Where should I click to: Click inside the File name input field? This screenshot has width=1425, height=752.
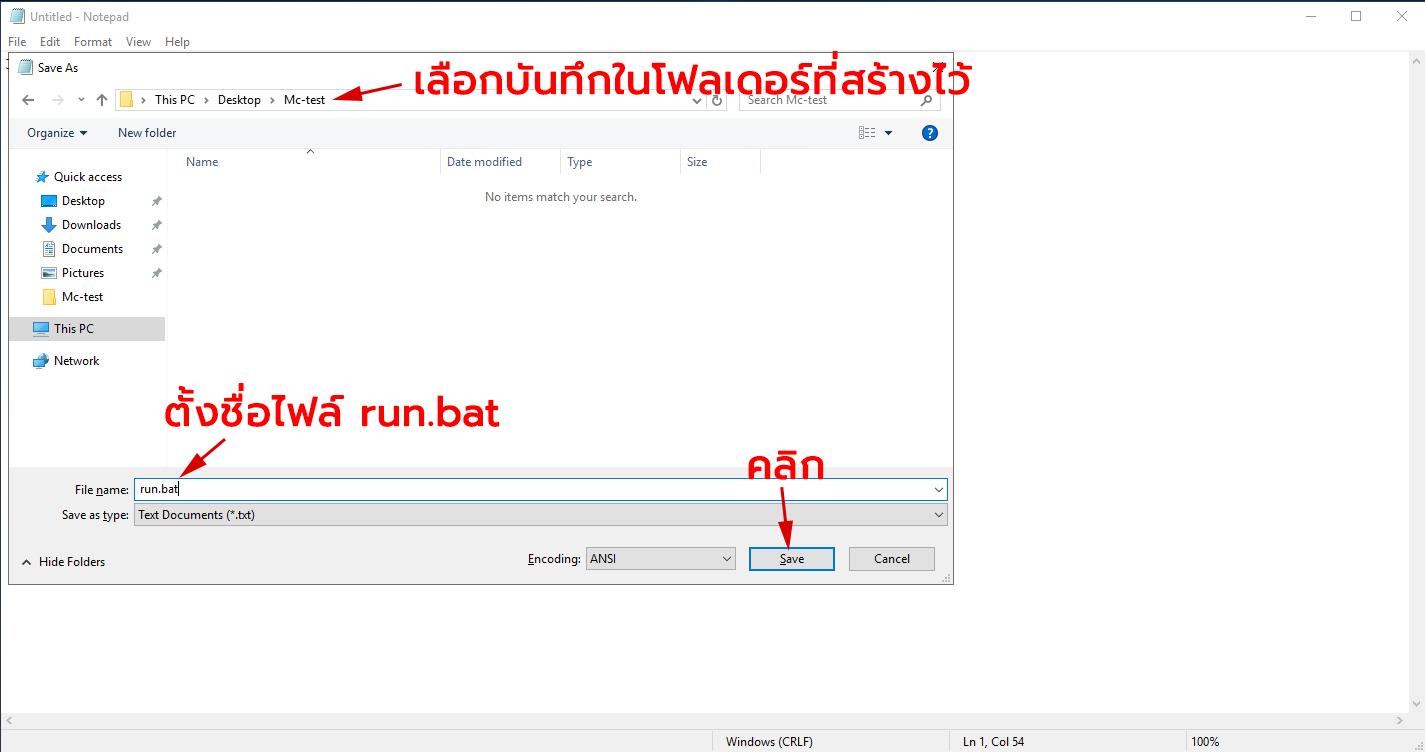400,489
